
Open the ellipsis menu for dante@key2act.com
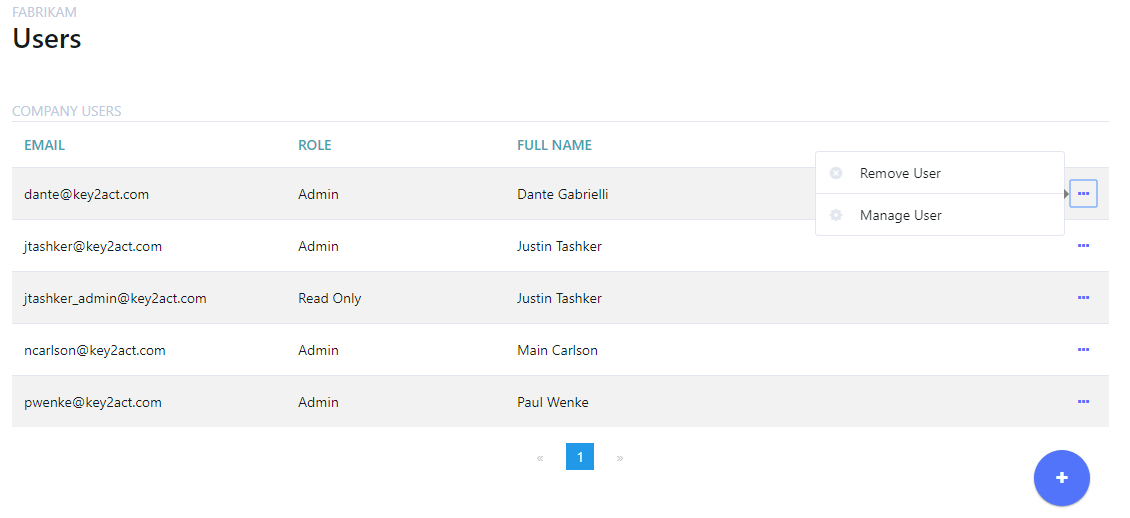click(1083, 194)
